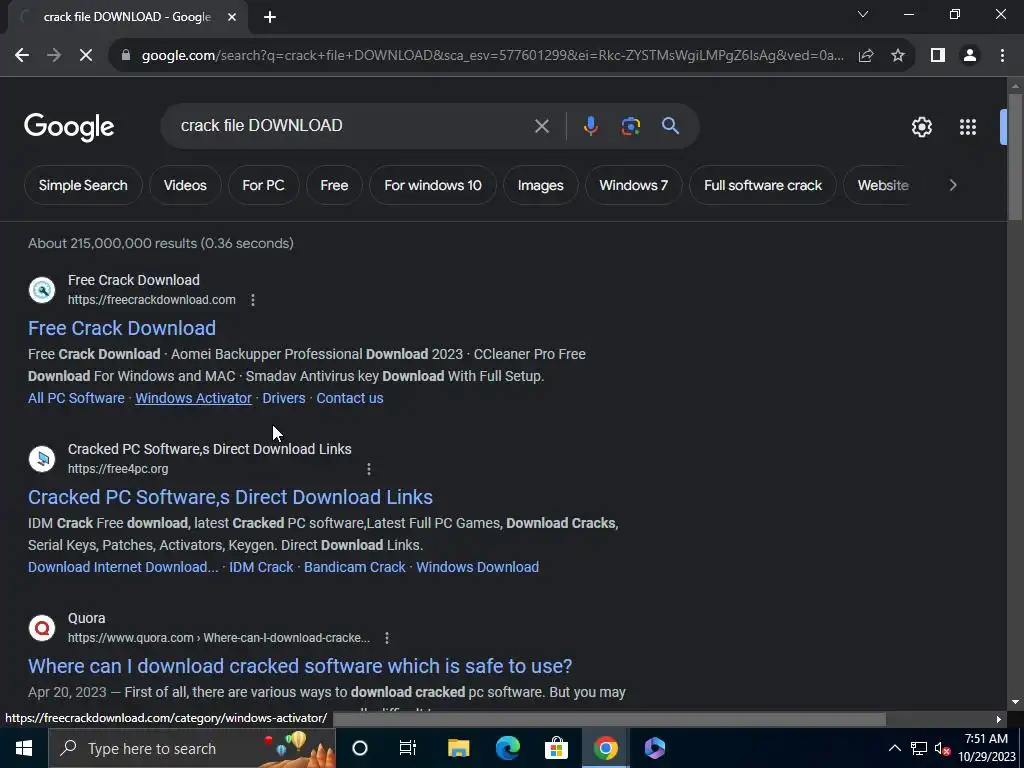Expand more filter chips with the arrow
1024x768 pixels.
point(953,185)
